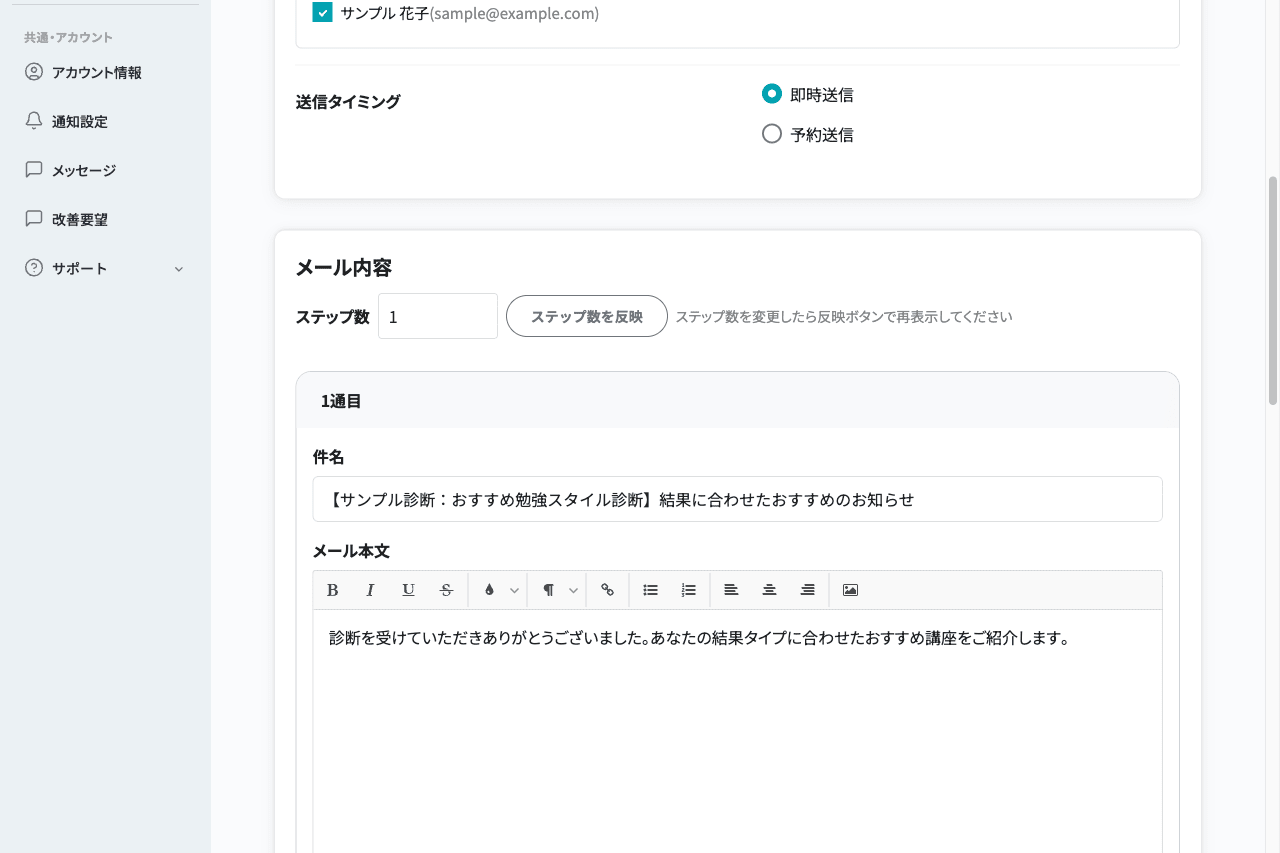Insert an image into mail body
Image resolution: width=1280 pixels, height=853 pixels.
tap(850, 590)
